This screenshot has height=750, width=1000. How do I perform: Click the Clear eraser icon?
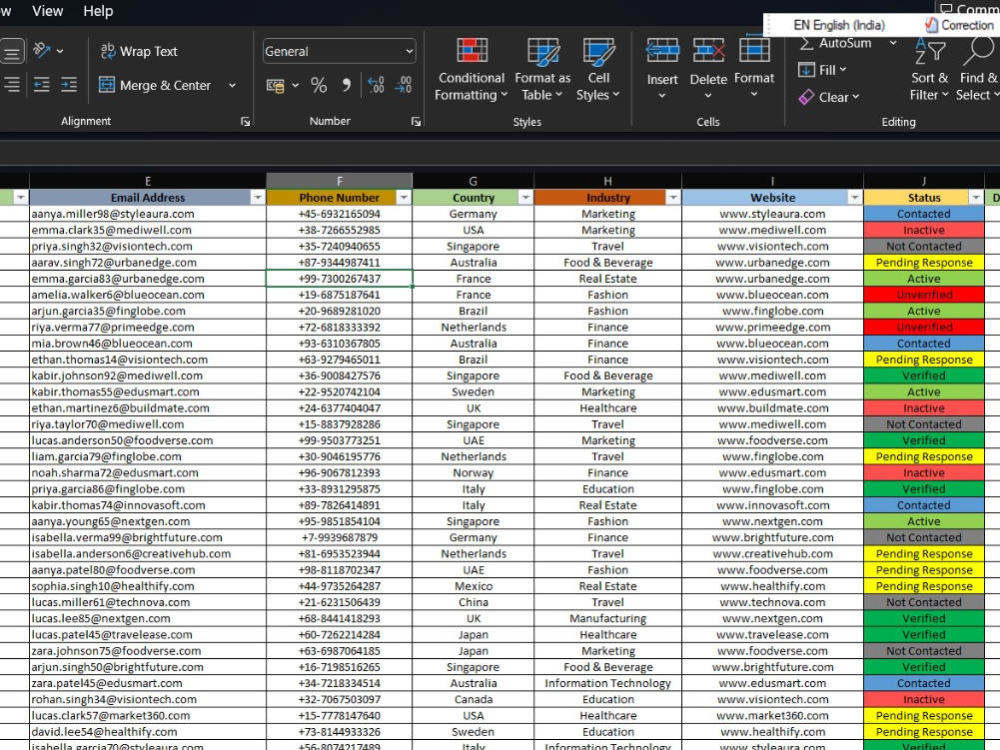click(x=806, y=97)
